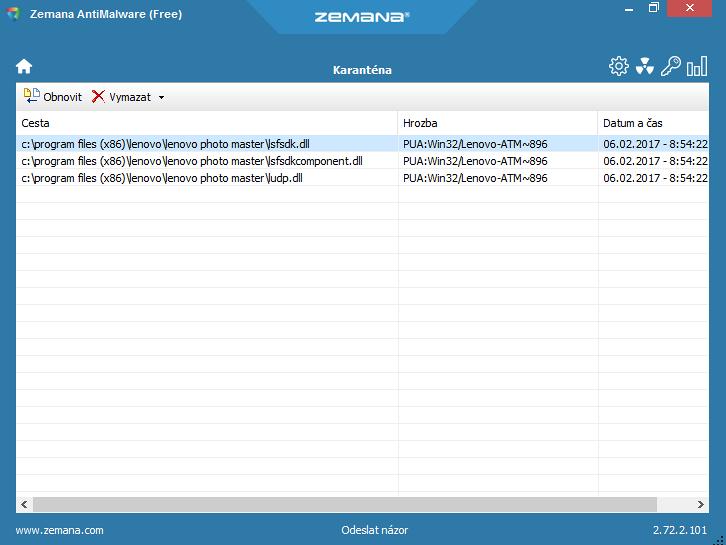This screenshot has width=726, height=545.
Task: Delete item with Vymazat button
Action: 121,96
